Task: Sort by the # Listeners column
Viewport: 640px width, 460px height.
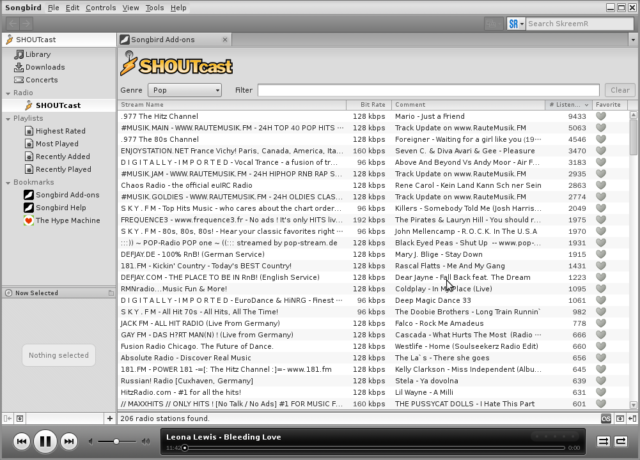Action: point(569,104)
